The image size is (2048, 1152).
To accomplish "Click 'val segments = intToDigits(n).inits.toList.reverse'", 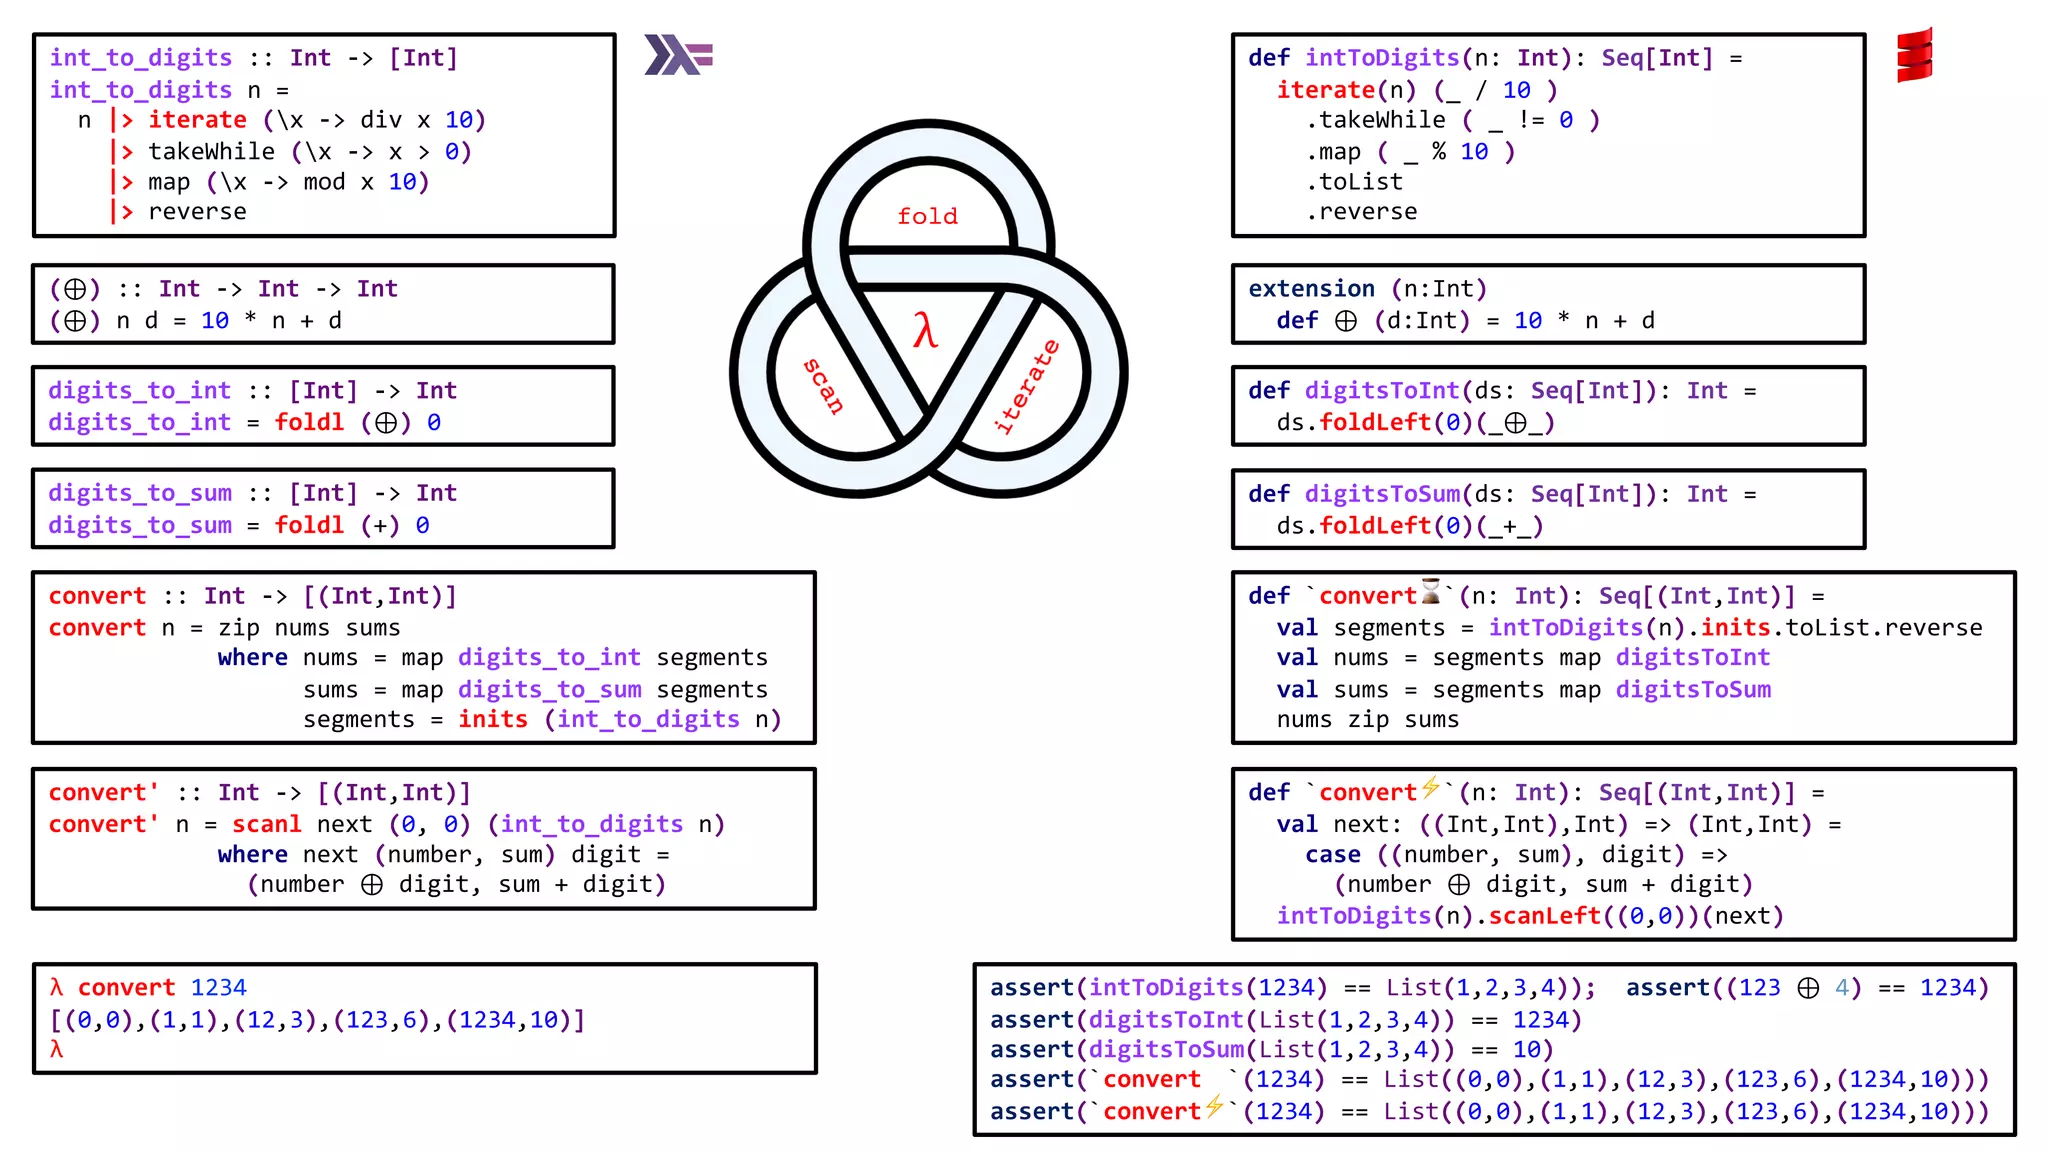I will [x=1629, y=628].
